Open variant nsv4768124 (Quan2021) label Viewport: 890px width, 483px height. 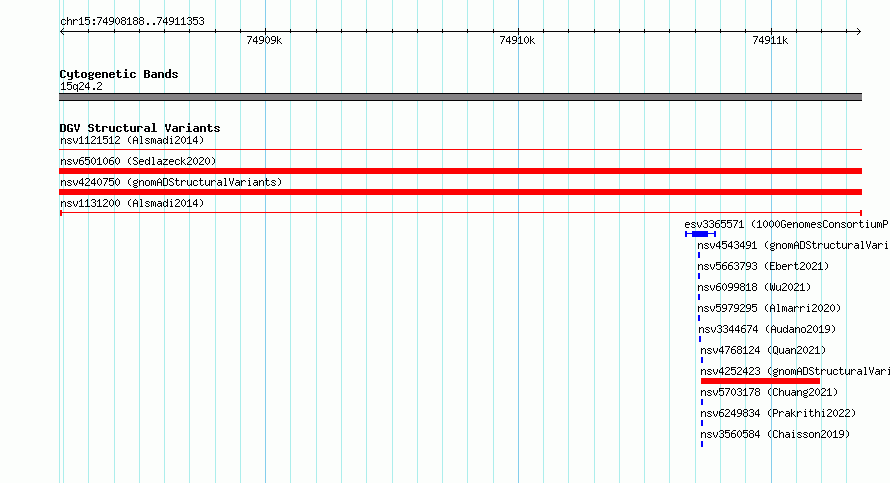pos(763,350)
